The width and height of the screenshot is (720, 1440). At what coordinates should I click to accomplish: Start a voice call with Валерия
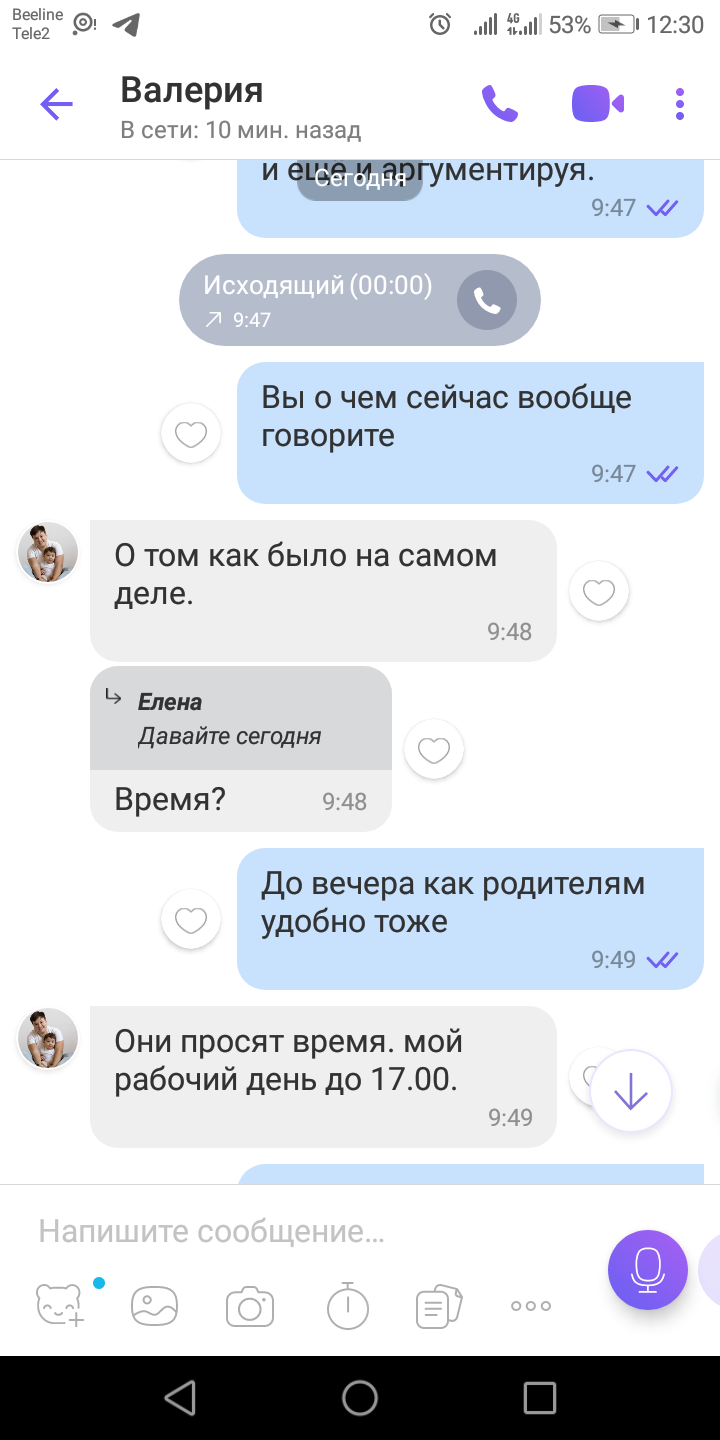tap(500, 104)
